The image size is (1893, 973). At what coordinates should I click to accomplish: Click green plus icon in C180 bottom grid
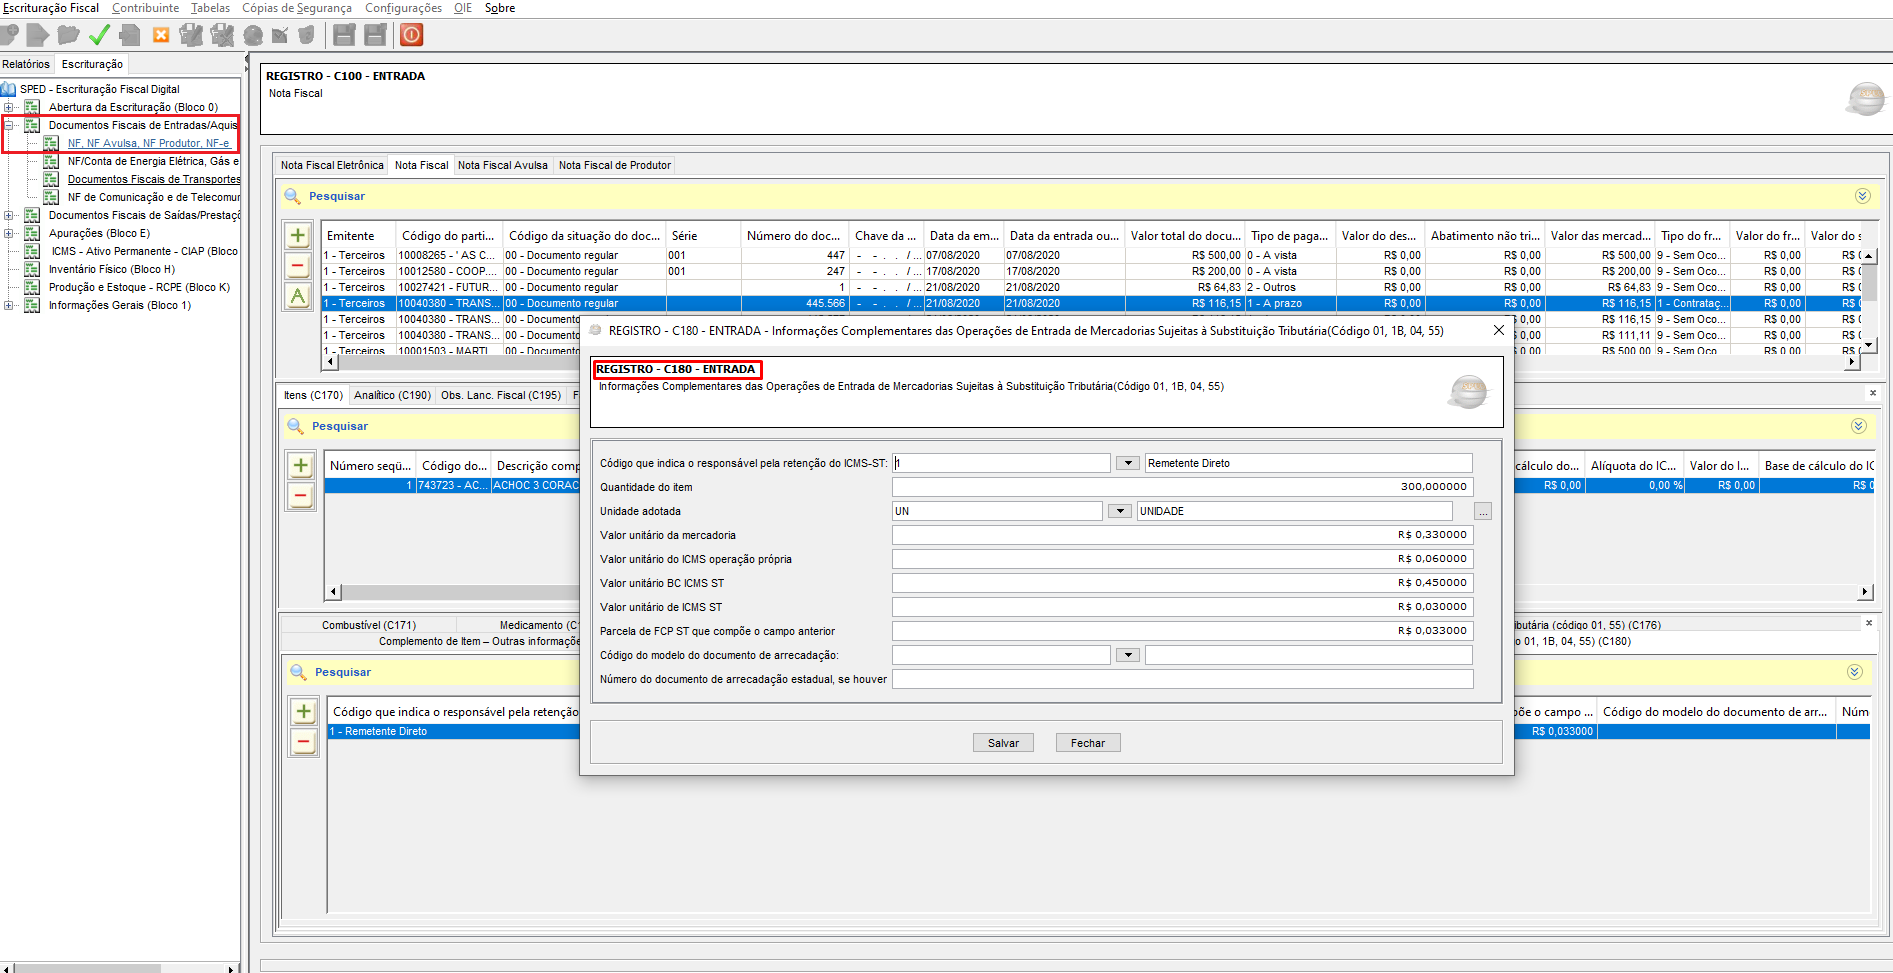pos(303,712)
